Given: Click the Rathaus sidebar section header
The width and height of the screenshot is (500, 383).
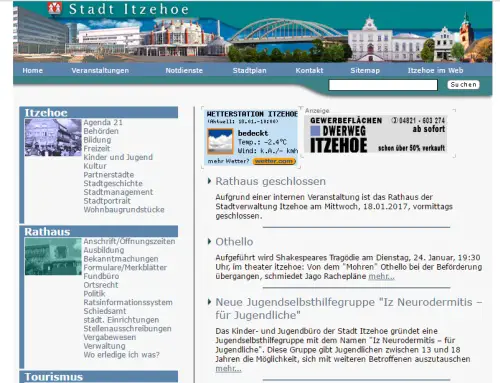Looking at the screenshot, I should coord(99,231).
